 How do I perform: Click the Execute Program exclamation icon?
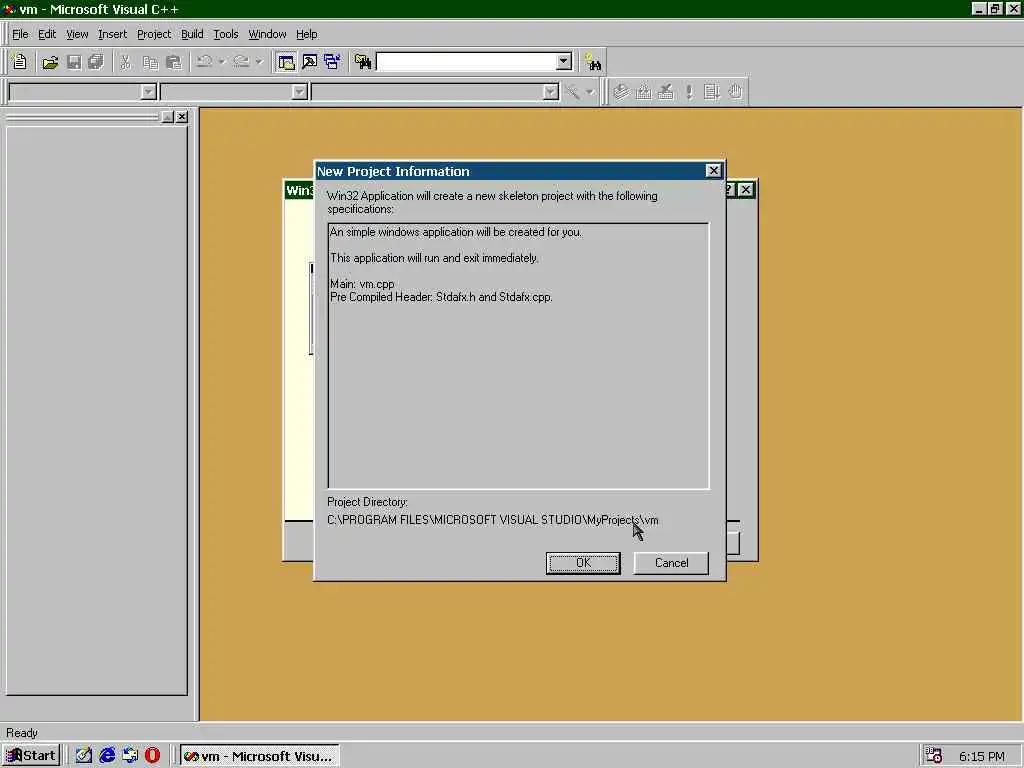689,92
